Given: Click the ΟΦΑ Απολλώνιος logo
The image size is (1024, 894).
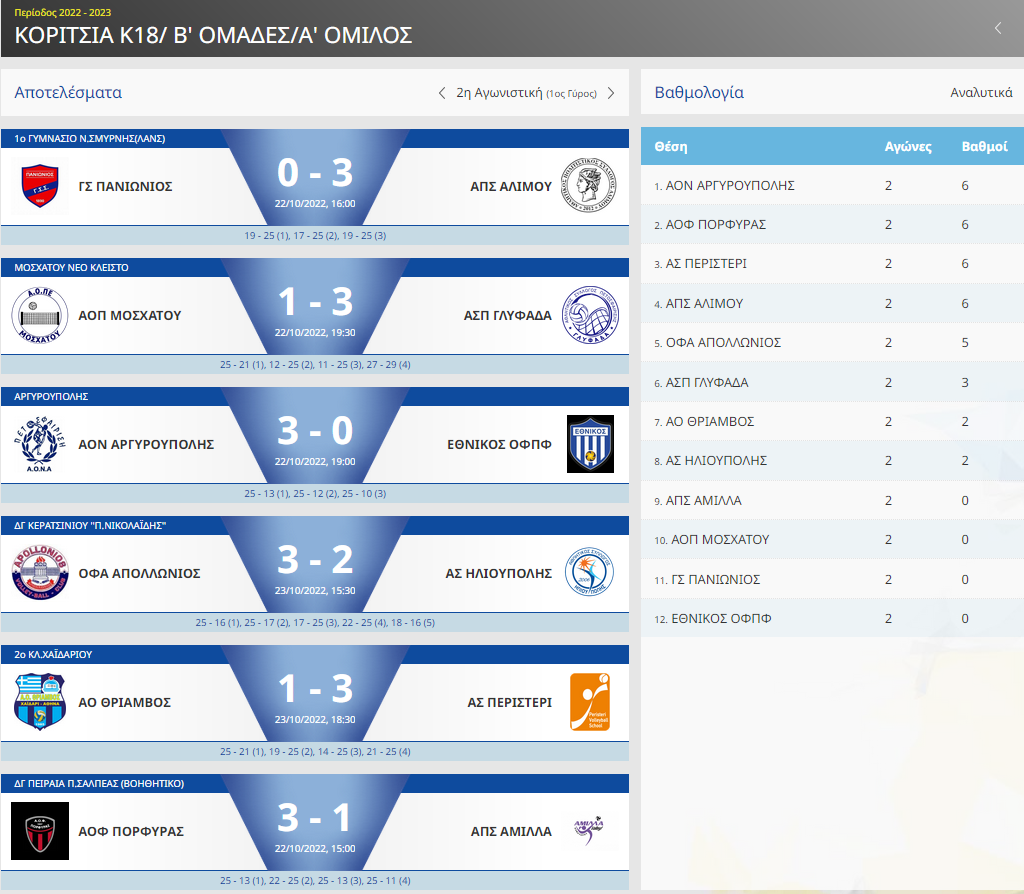Looking at the screenshot, I should (x=40, y=573).
